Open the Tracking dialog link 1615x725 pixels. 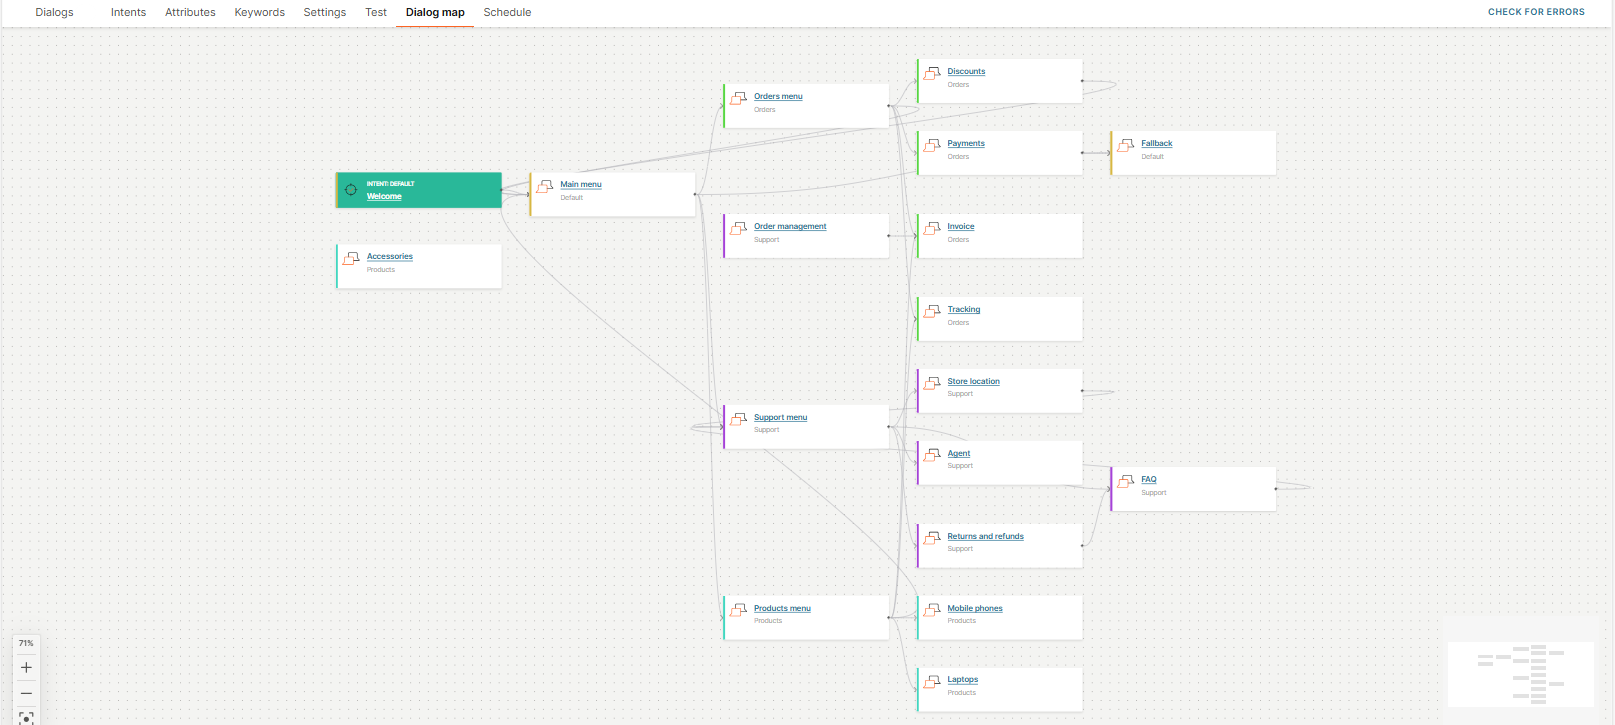click(964, 309)
